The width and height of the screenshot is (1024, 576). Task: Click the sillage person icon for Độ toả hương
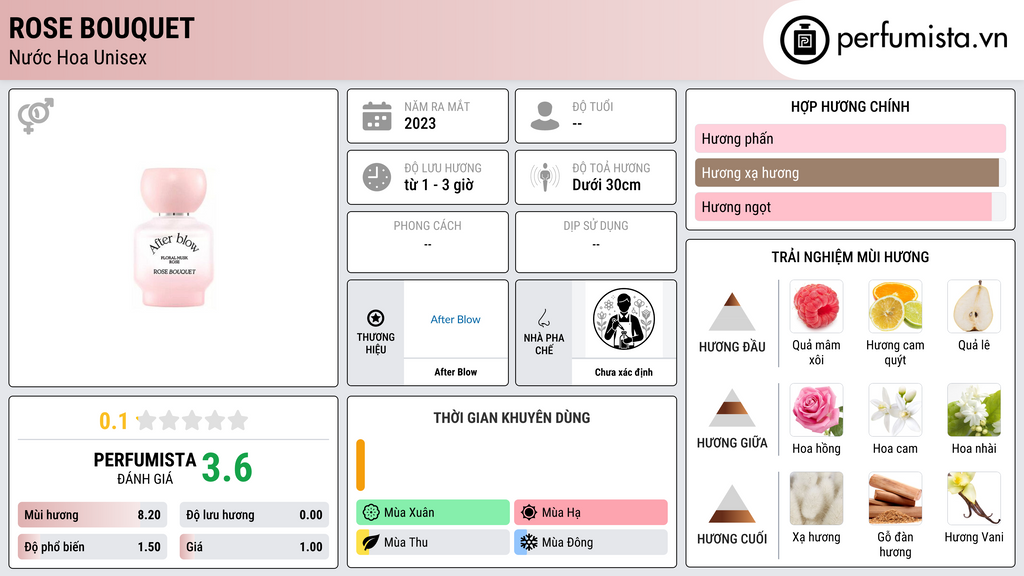(x=545, y=177)
